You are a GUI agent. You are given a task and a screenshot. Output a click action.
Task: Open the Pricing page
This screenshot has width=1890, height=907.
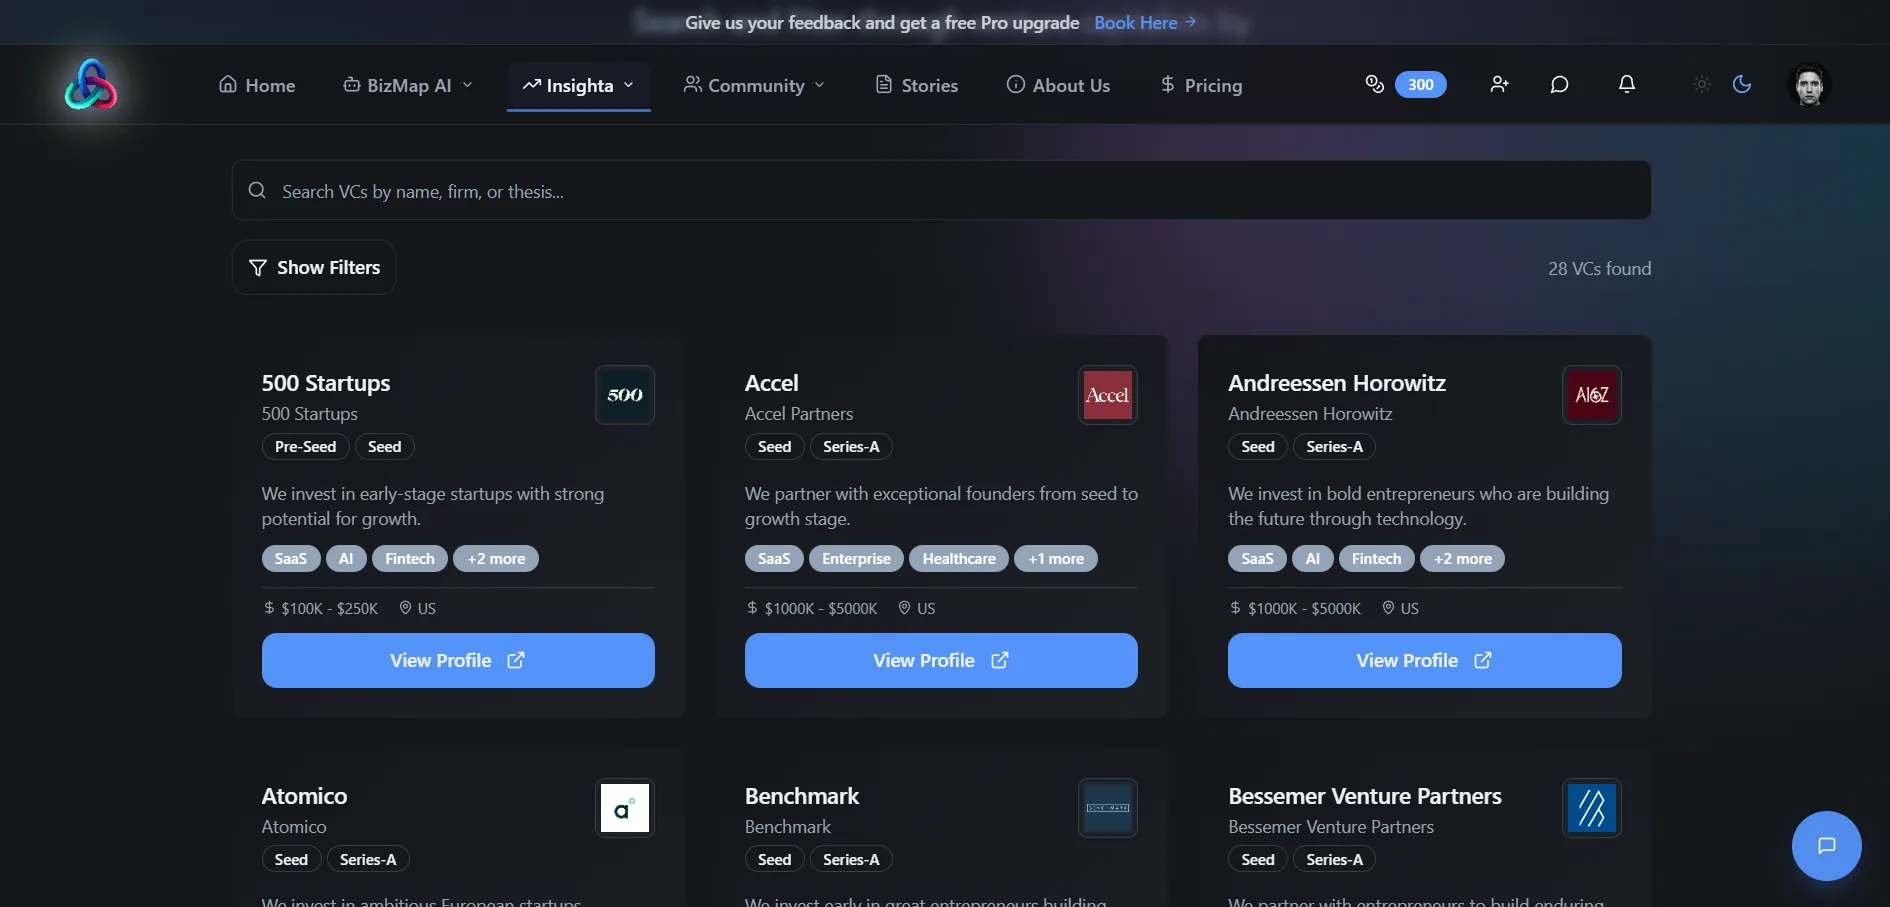pos(1201,86)
